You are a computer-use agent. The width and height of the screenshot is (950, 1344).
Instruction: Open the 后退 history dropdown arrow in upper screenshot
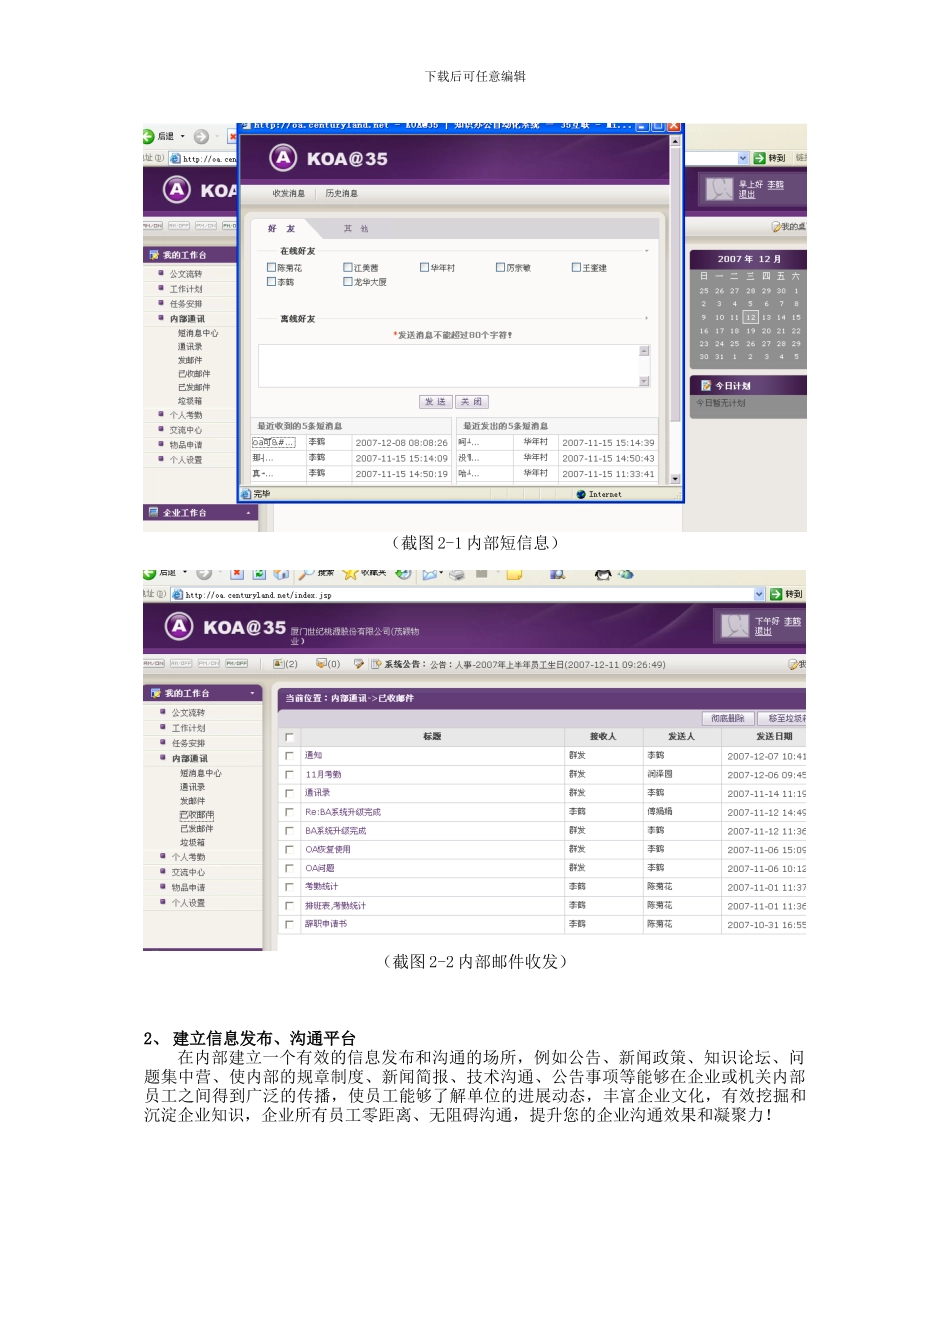point(183,137)
